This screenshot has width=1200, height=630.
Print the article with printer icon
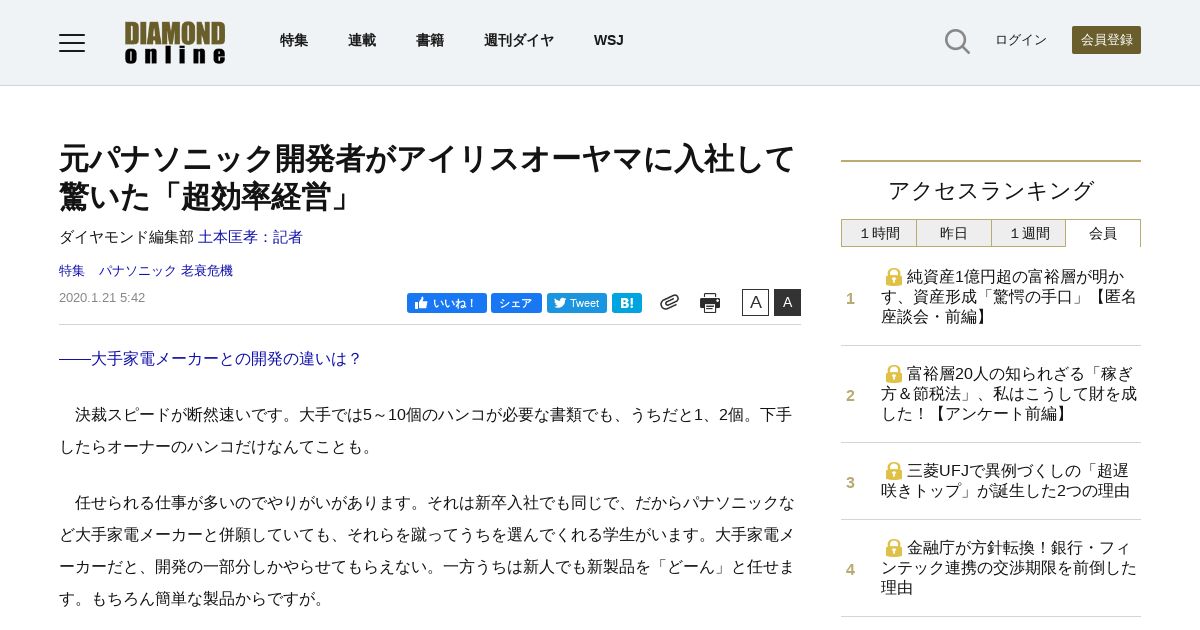pyautogui.click(x=710, y=302)
